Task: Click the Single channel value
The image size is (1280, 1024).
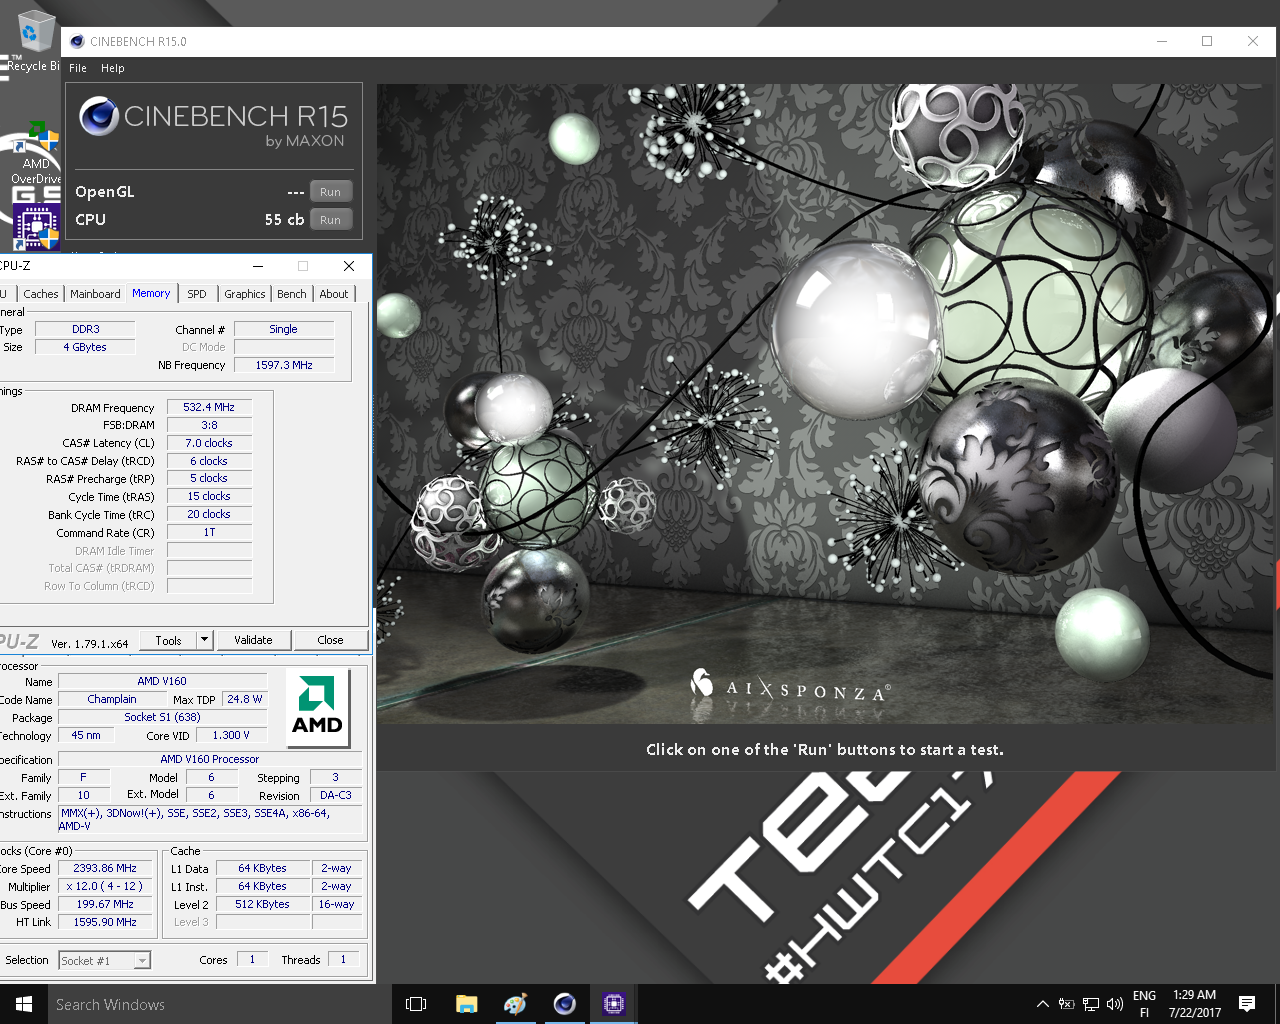Action: click(284, 329)
